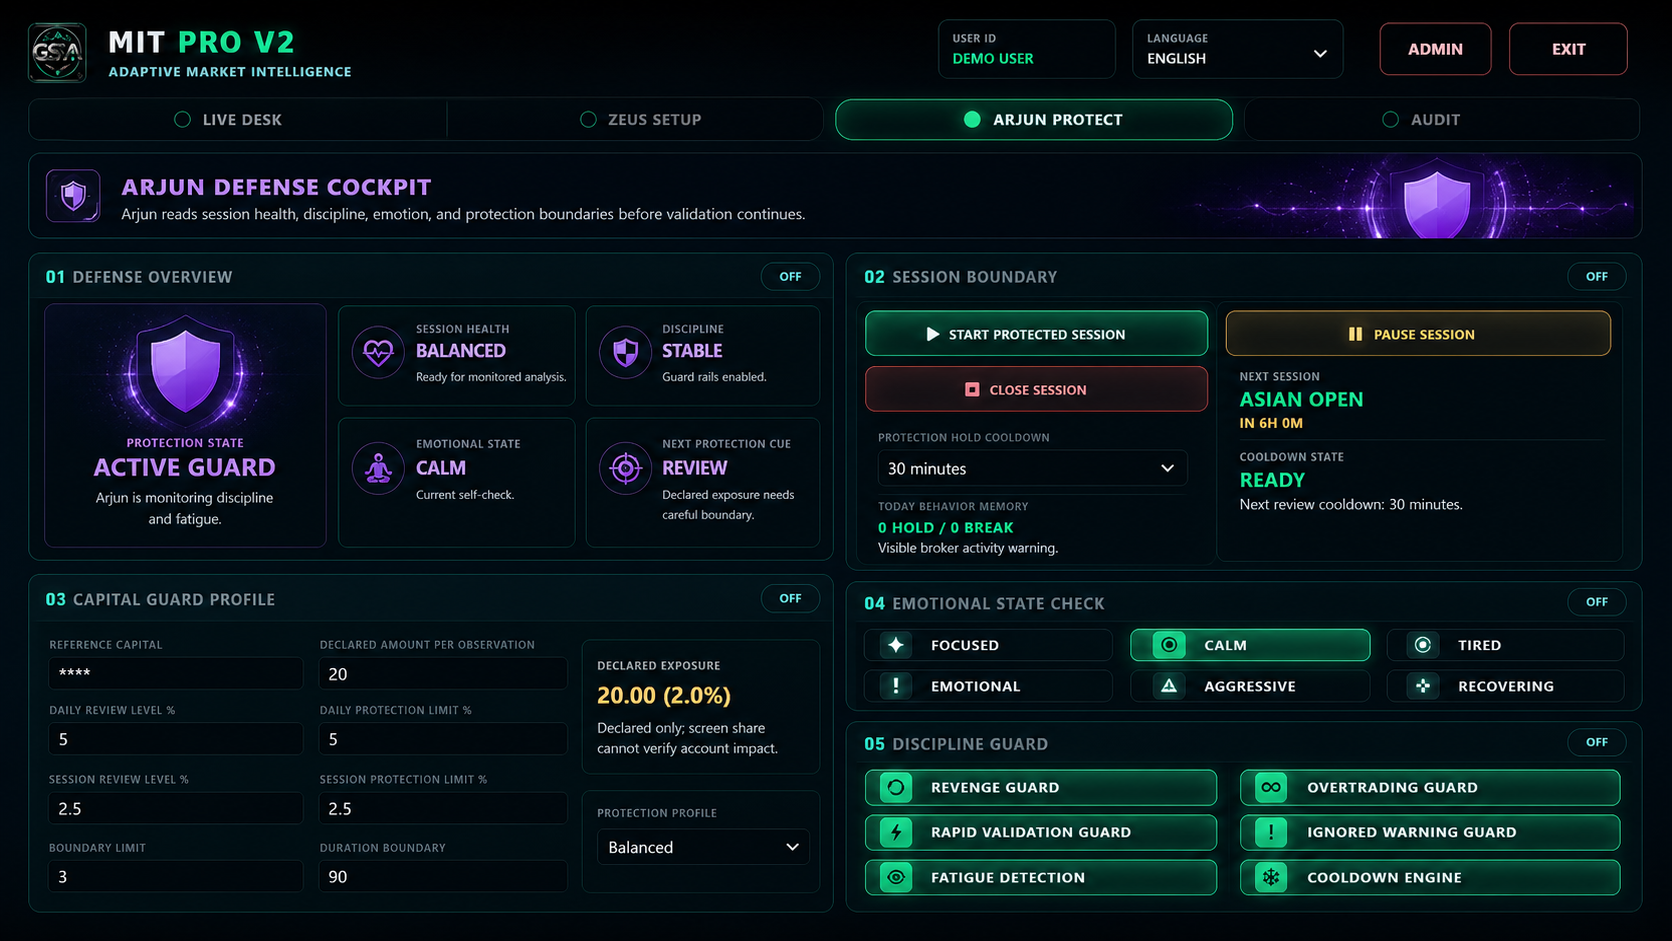Click the GSA logo icon
1672x941 pixels.
click(57, 52)
